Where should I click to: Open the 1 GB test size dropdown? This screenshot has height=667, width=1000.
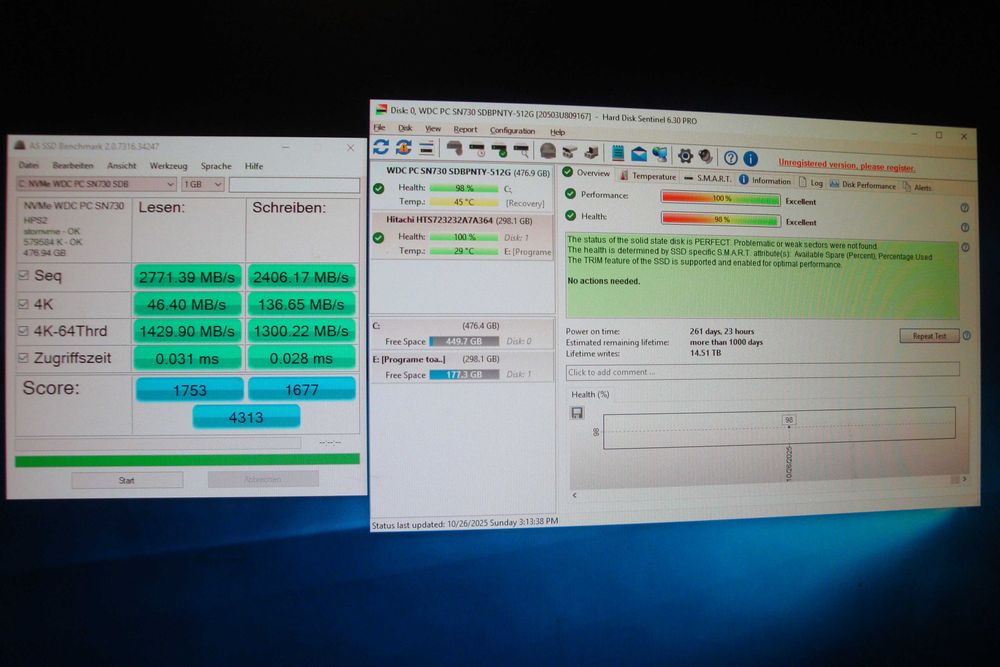(203, 184)
